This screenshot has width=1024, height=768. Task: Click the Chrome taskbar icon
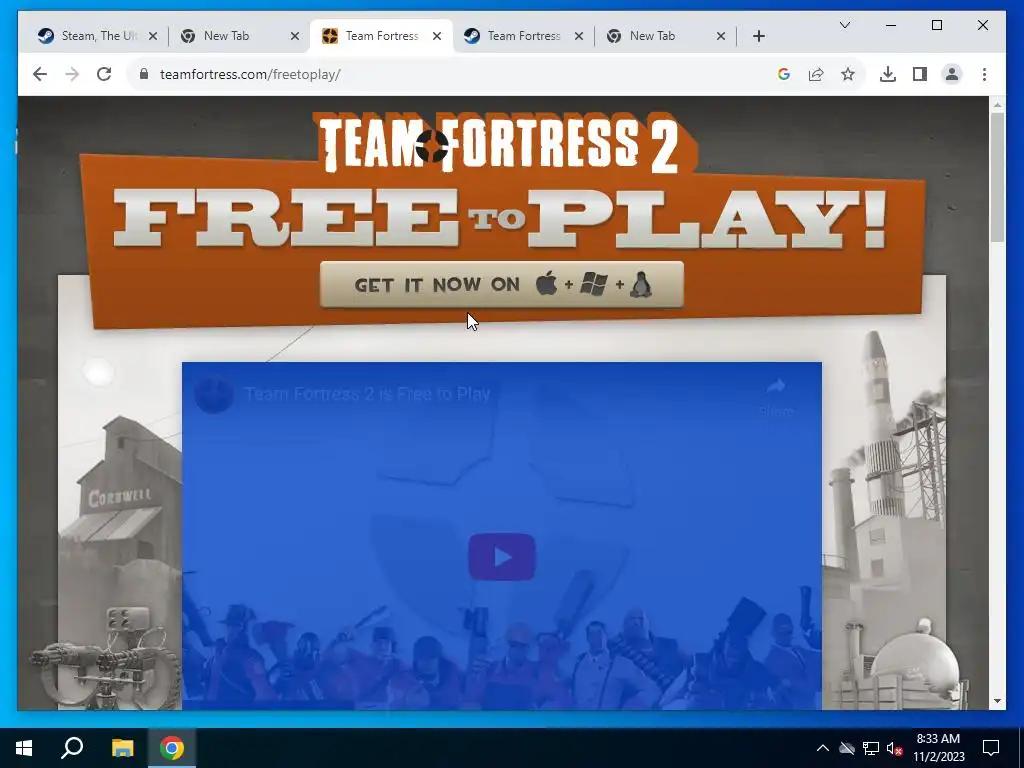(x=172, y=748)
